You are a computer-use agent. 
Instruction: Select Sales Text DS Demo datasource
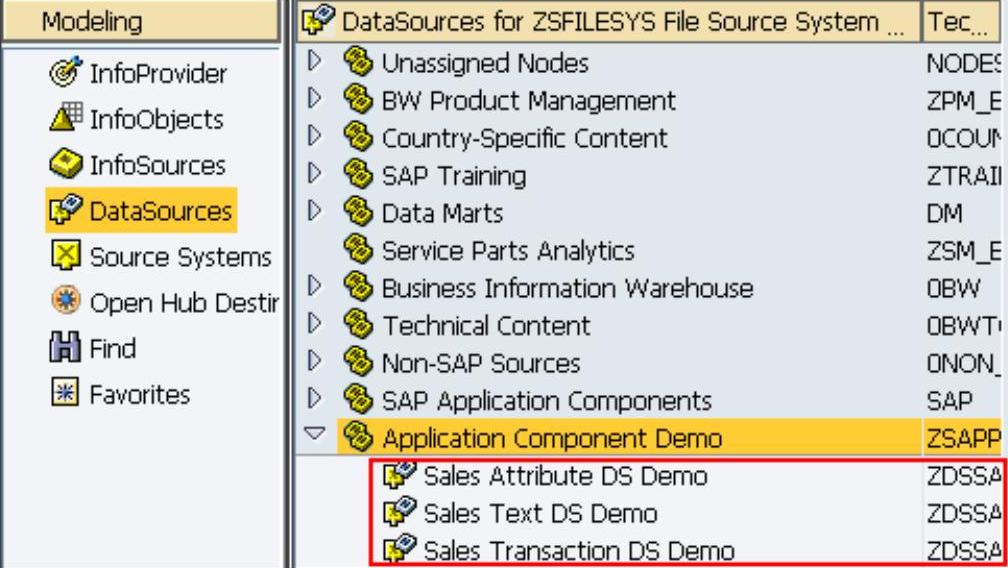540,514
